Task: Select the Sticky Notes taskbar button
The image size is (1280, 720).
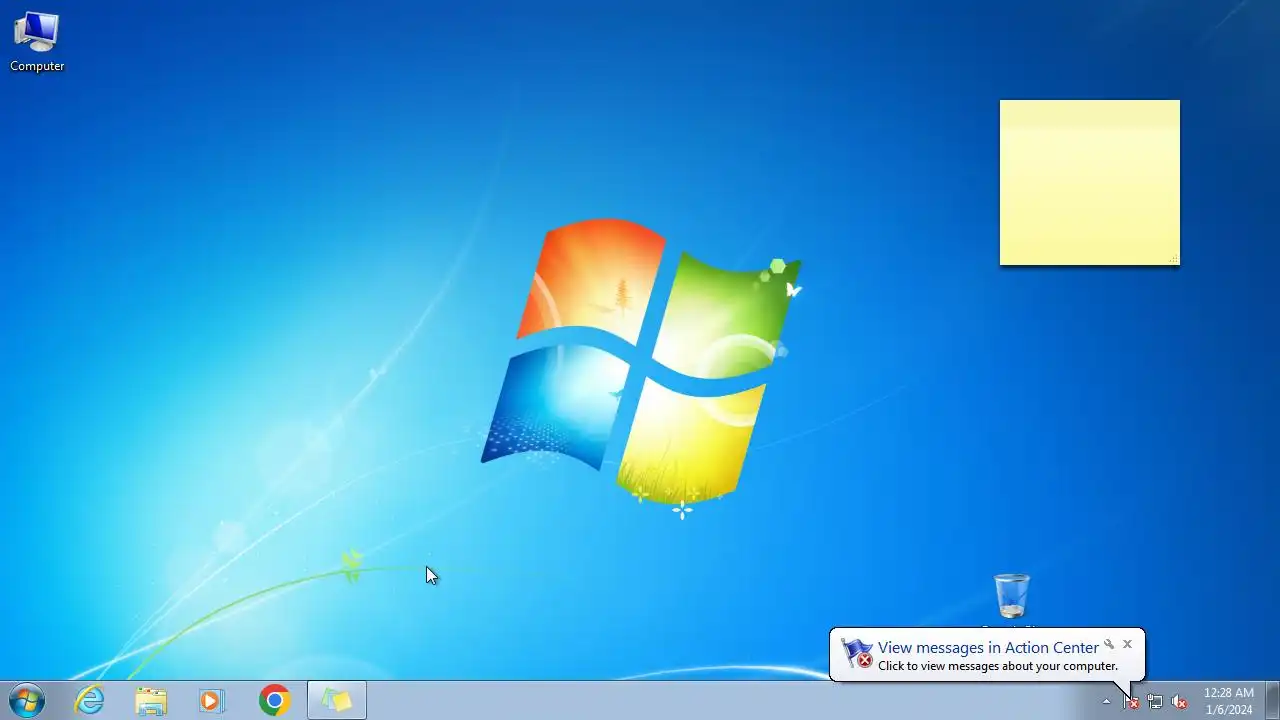Action: [337, 700]
